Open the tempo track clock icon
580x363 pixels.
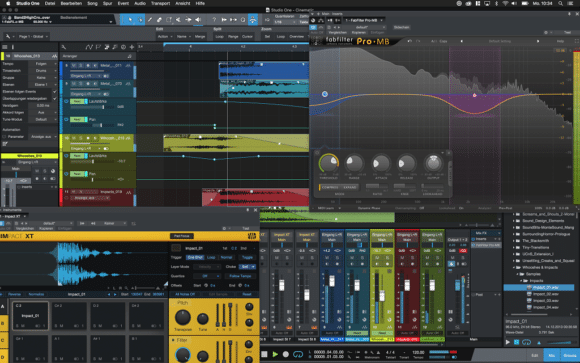[x=123, y=47]
